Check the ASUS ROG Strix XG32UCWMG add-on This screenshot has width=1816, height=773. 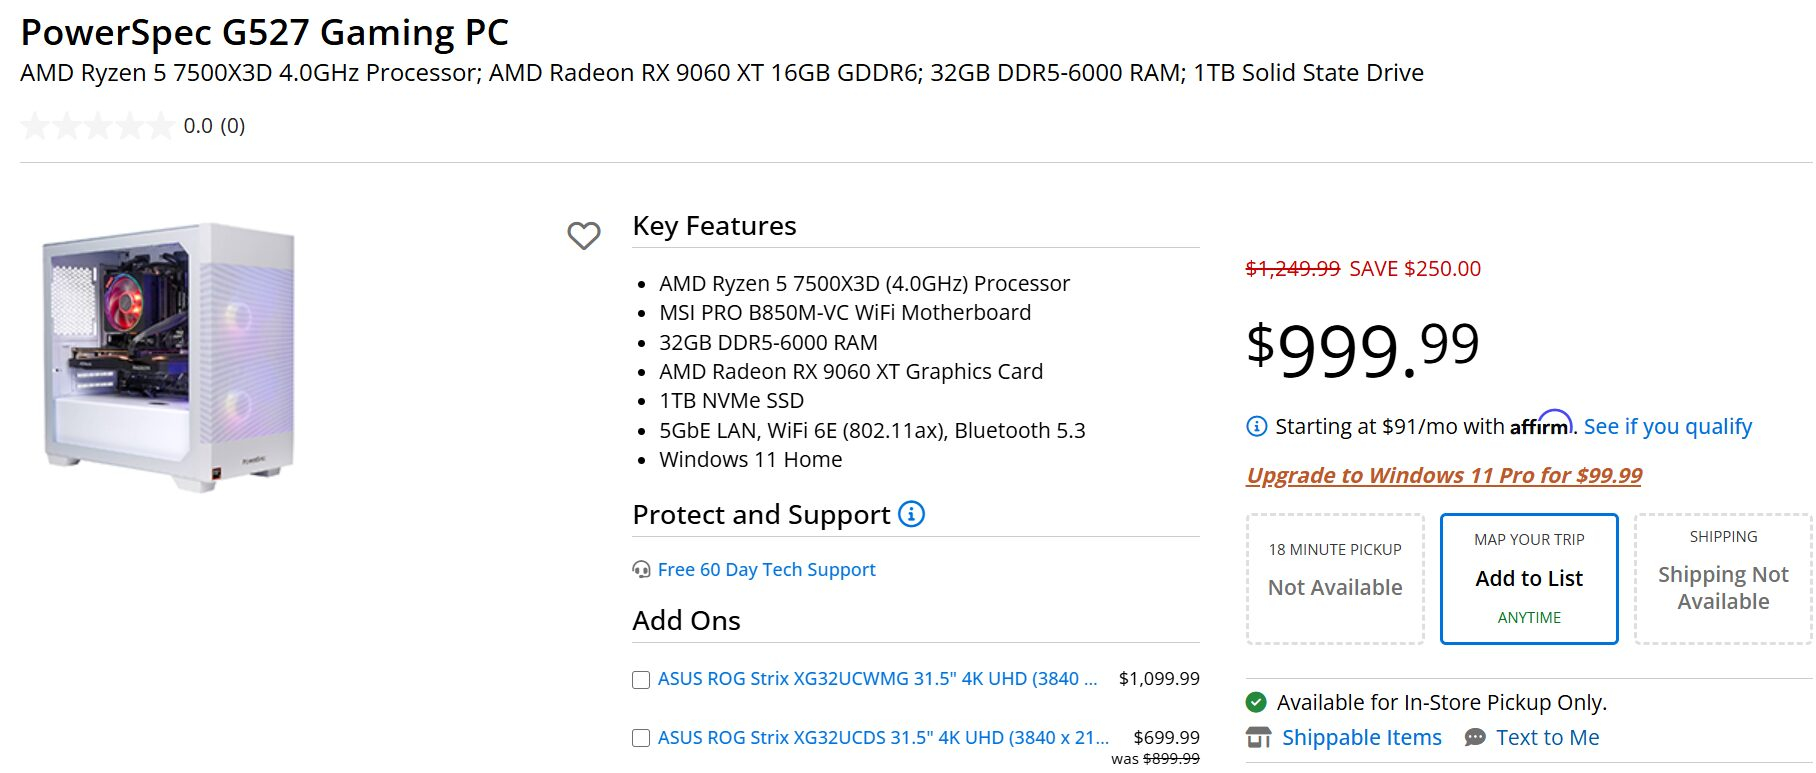(x=641, y=680)
